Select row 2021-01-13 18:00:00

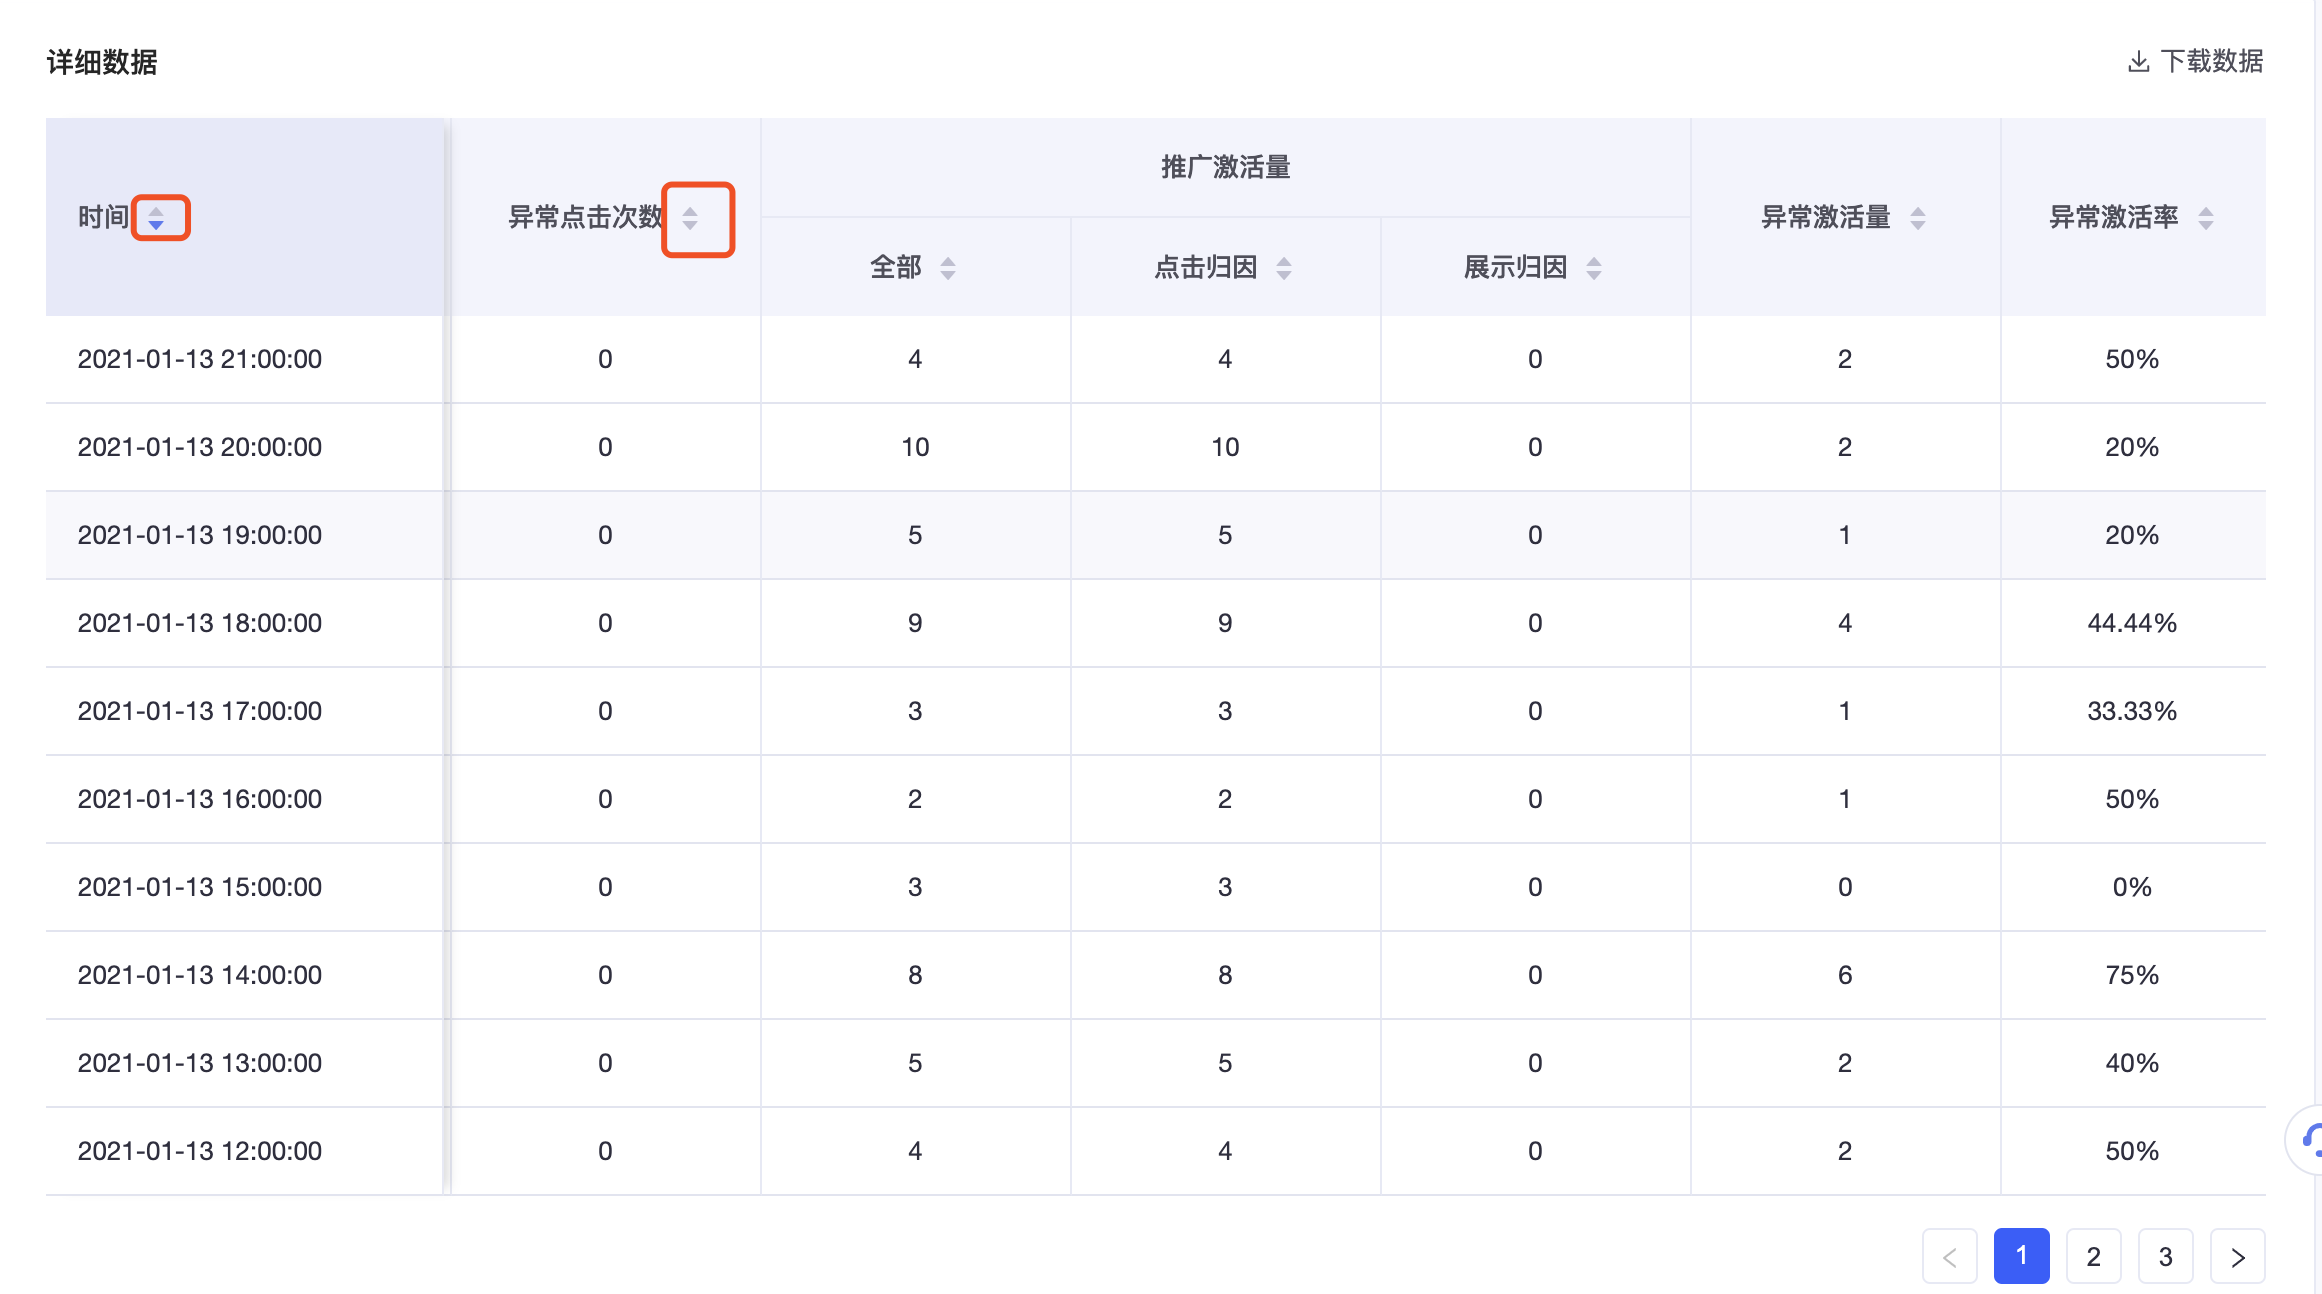pos(1156,624)
